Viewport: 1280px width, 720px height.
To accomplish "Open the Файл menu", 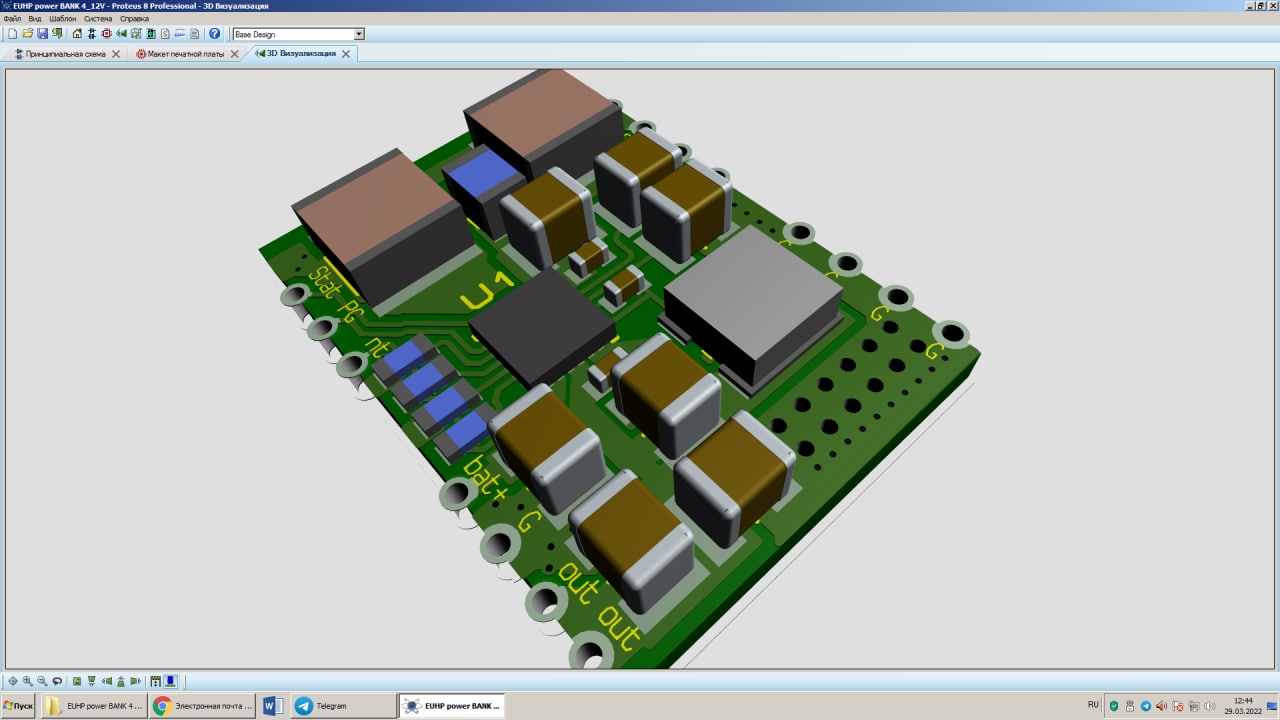I will (12, 19).
